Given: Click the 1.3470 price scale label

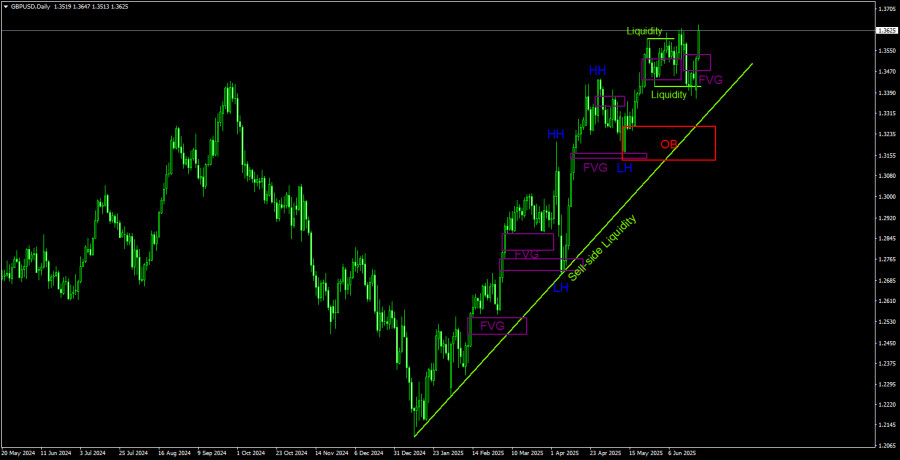Looking at the screenshot, I should tap(887, 72).
